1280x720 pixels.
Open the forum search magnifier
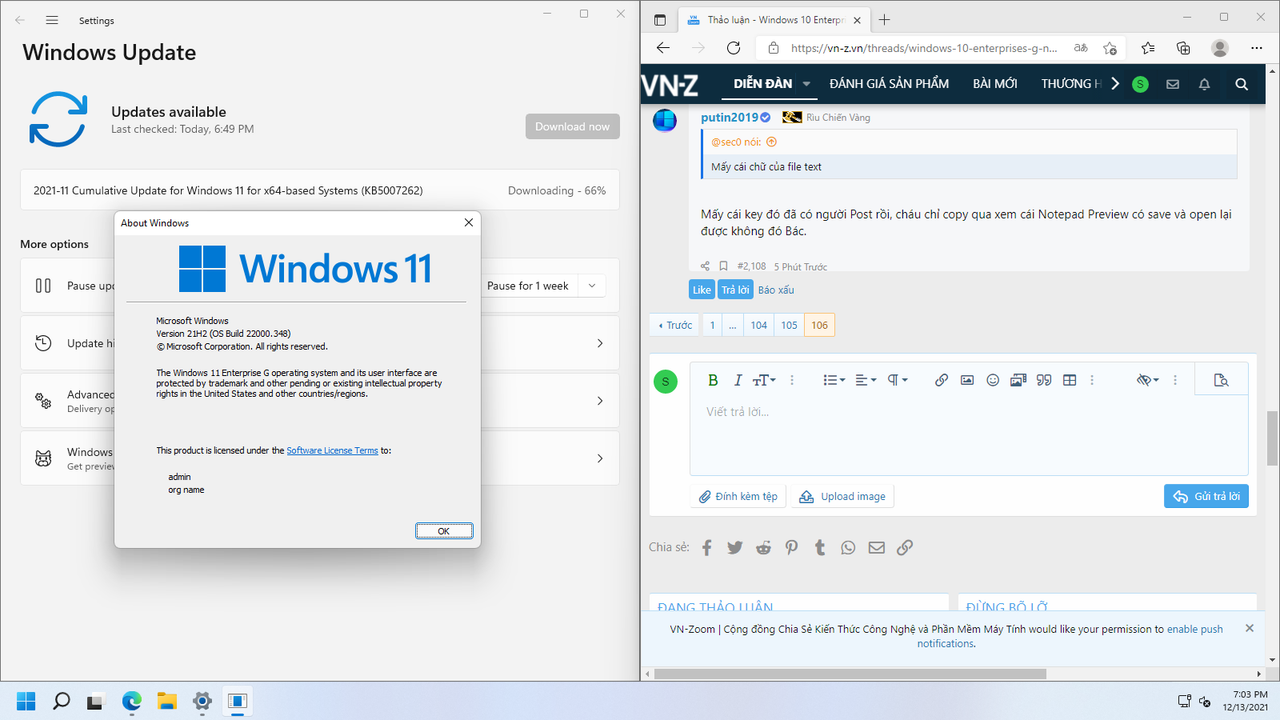1241,84
